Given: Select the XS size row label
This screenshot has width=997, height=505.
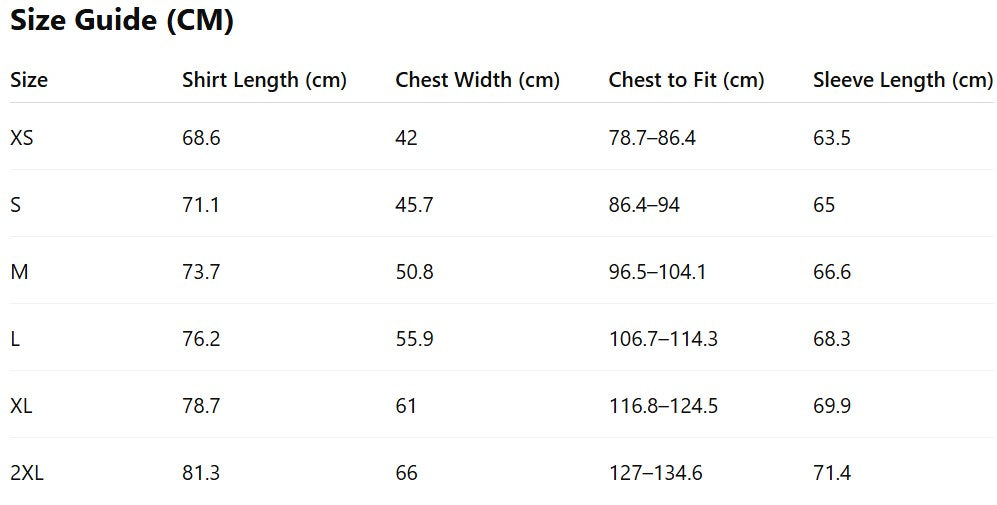Looking at the screenshot, I should tap(22, 138).
